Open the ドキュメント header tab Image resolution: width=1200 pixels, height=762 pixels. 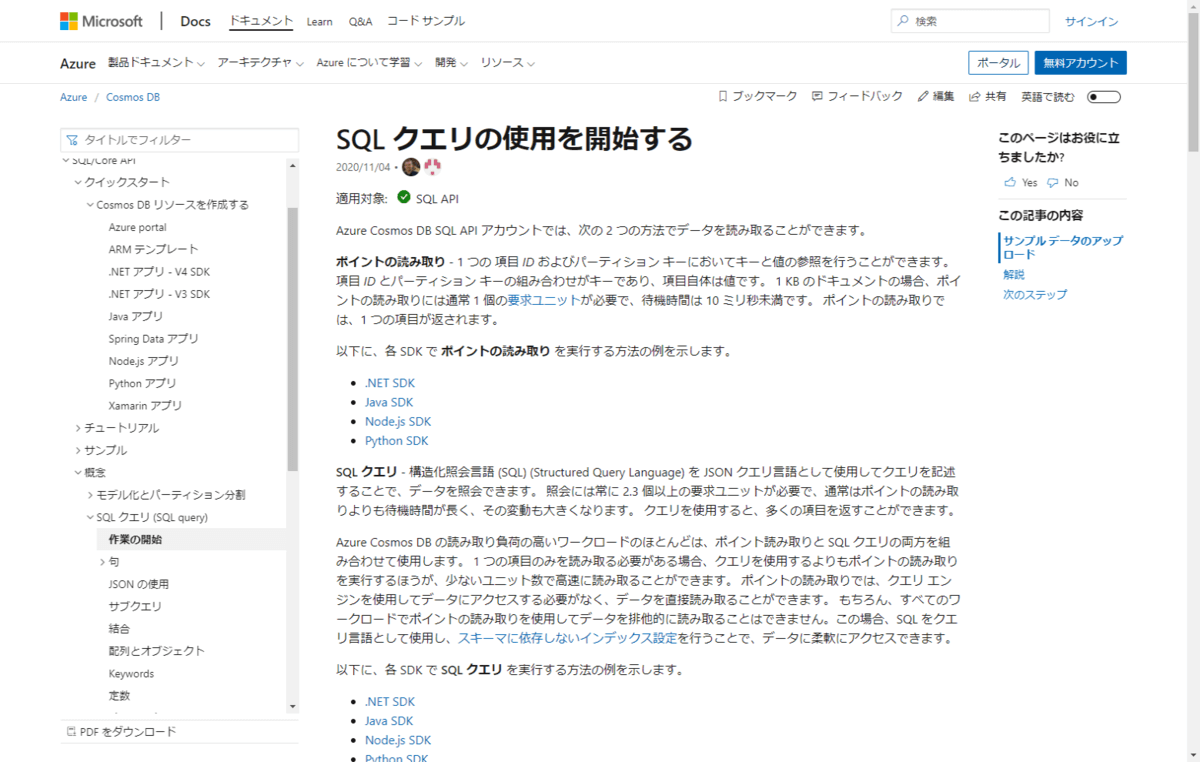click(261, 21)
